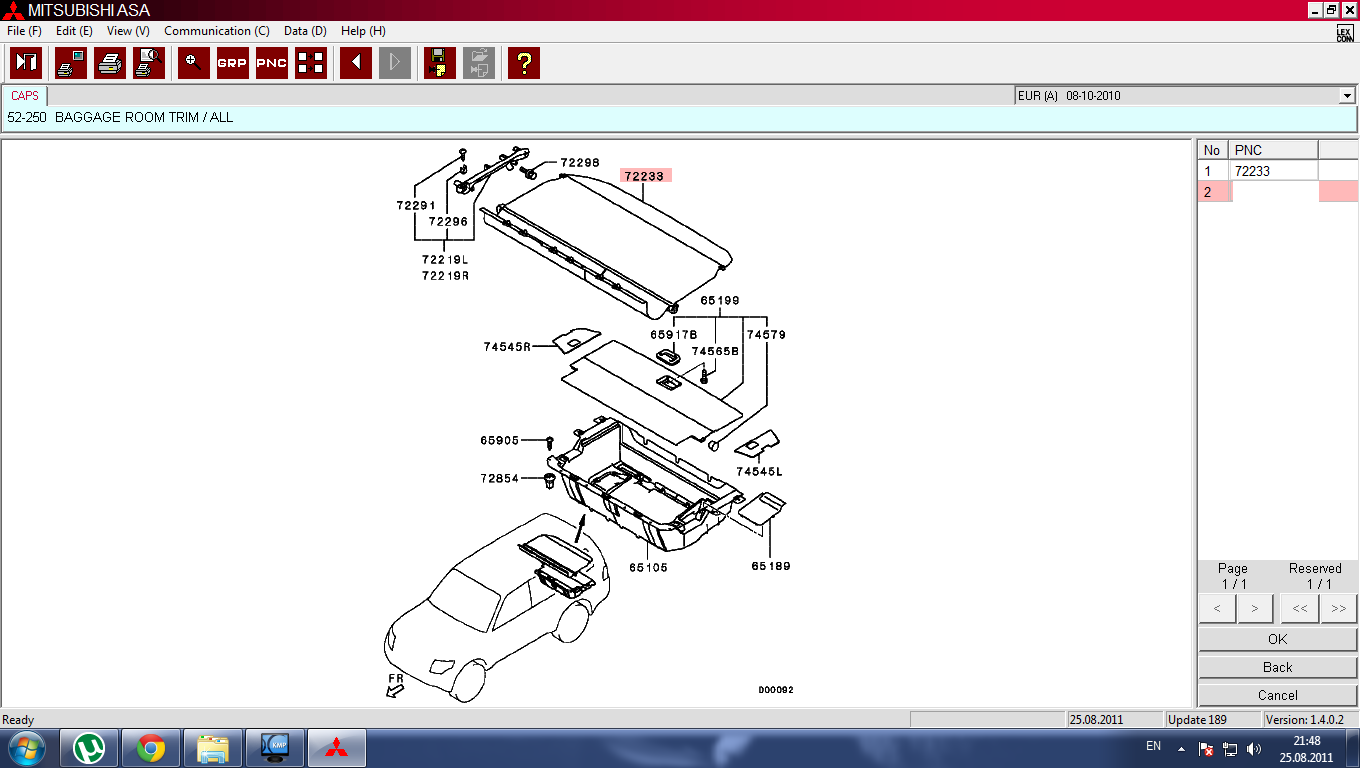Expand the EUR (A) region dropdown
This screenshot has height=768, width=1360.
[1346, 96]
